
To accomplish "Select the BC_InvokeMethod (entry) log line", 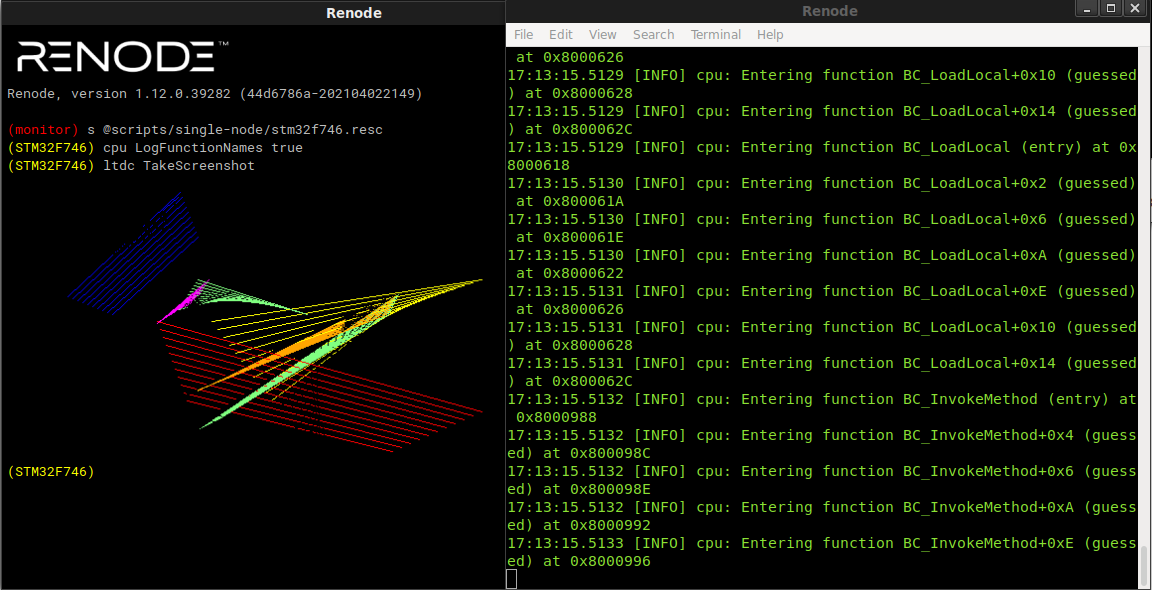I will point(820,399).
